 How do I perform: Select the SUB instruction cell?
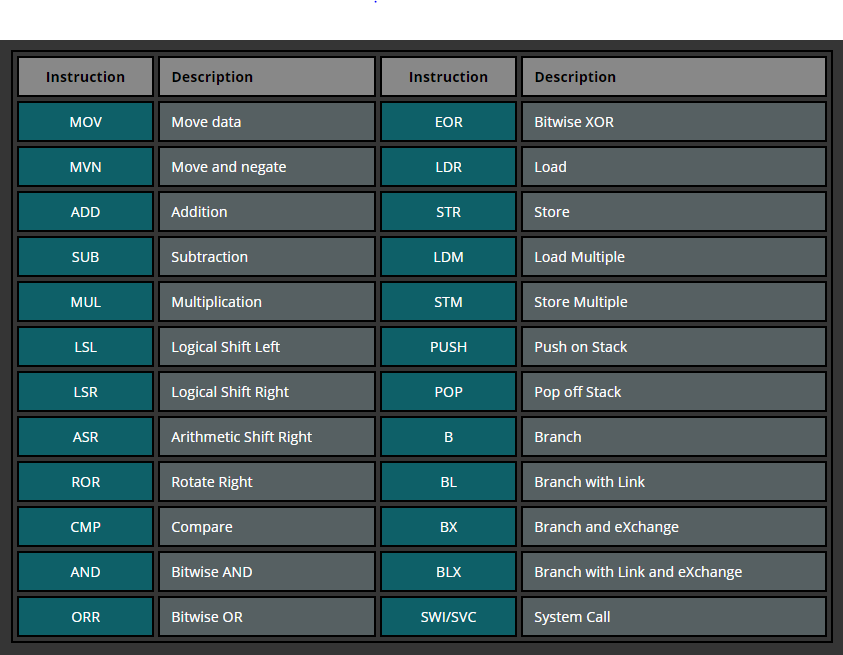[85, 257]
